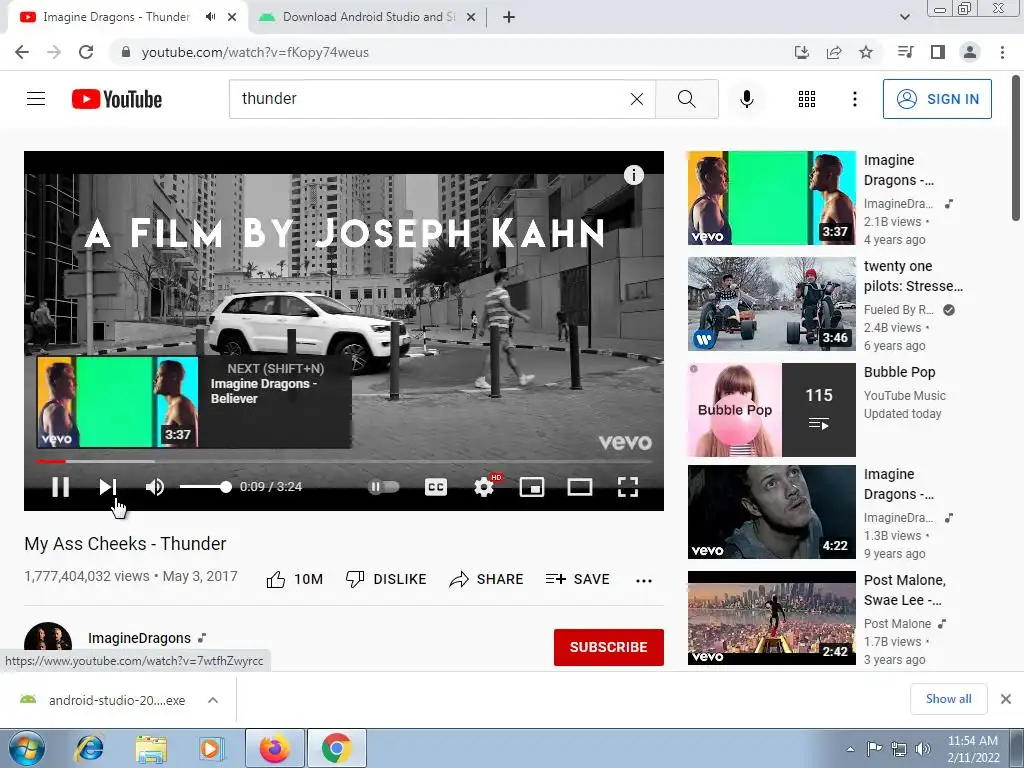
Task: Like the video with thumbs up
Action: coord(295,579)
